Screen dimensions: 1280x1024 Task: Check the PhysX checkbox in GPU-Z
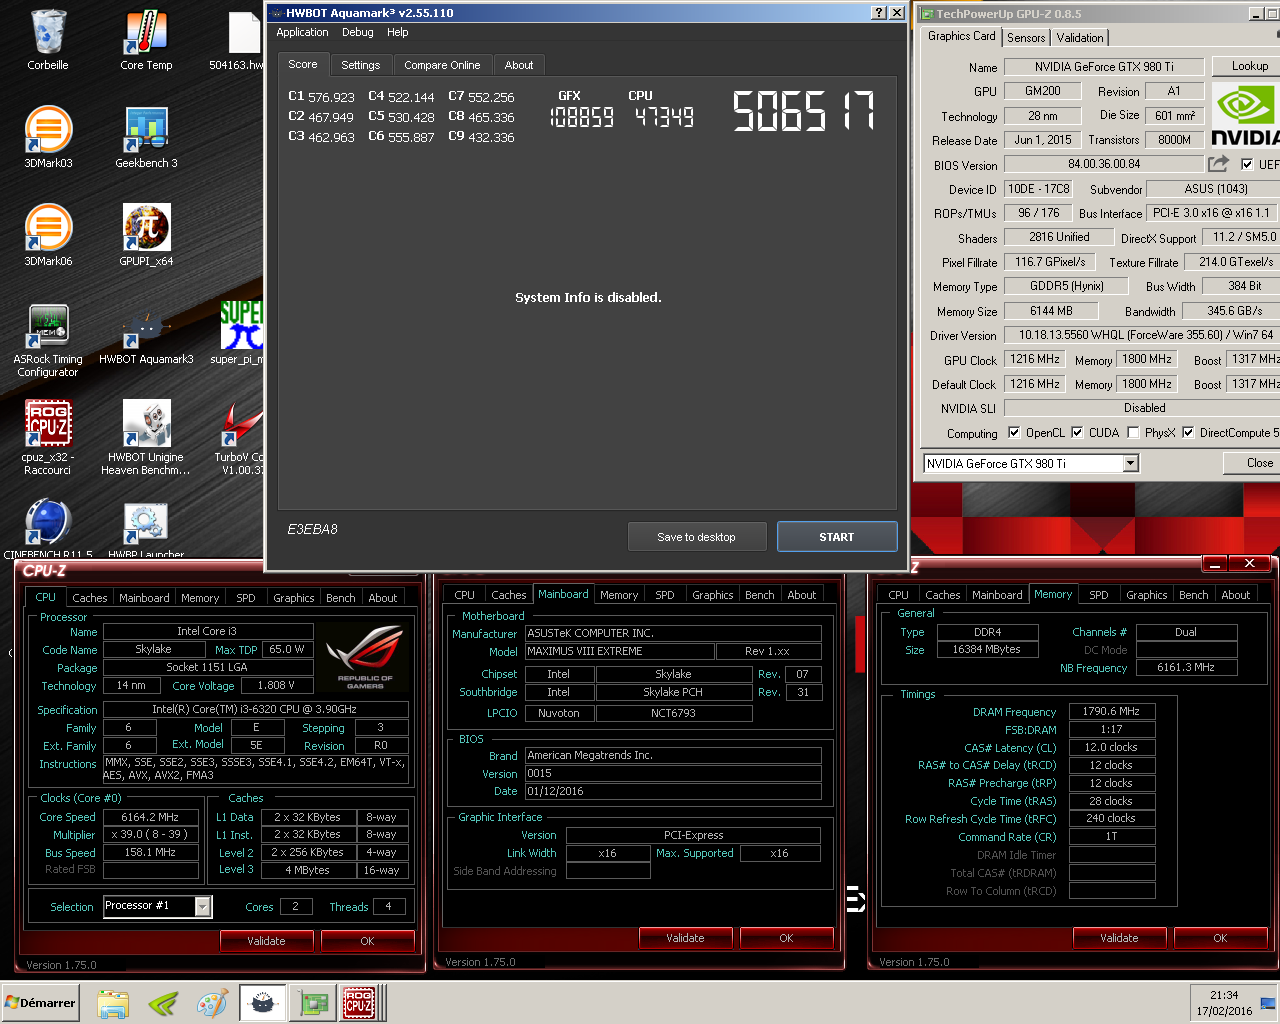[x=1133, y=433]
